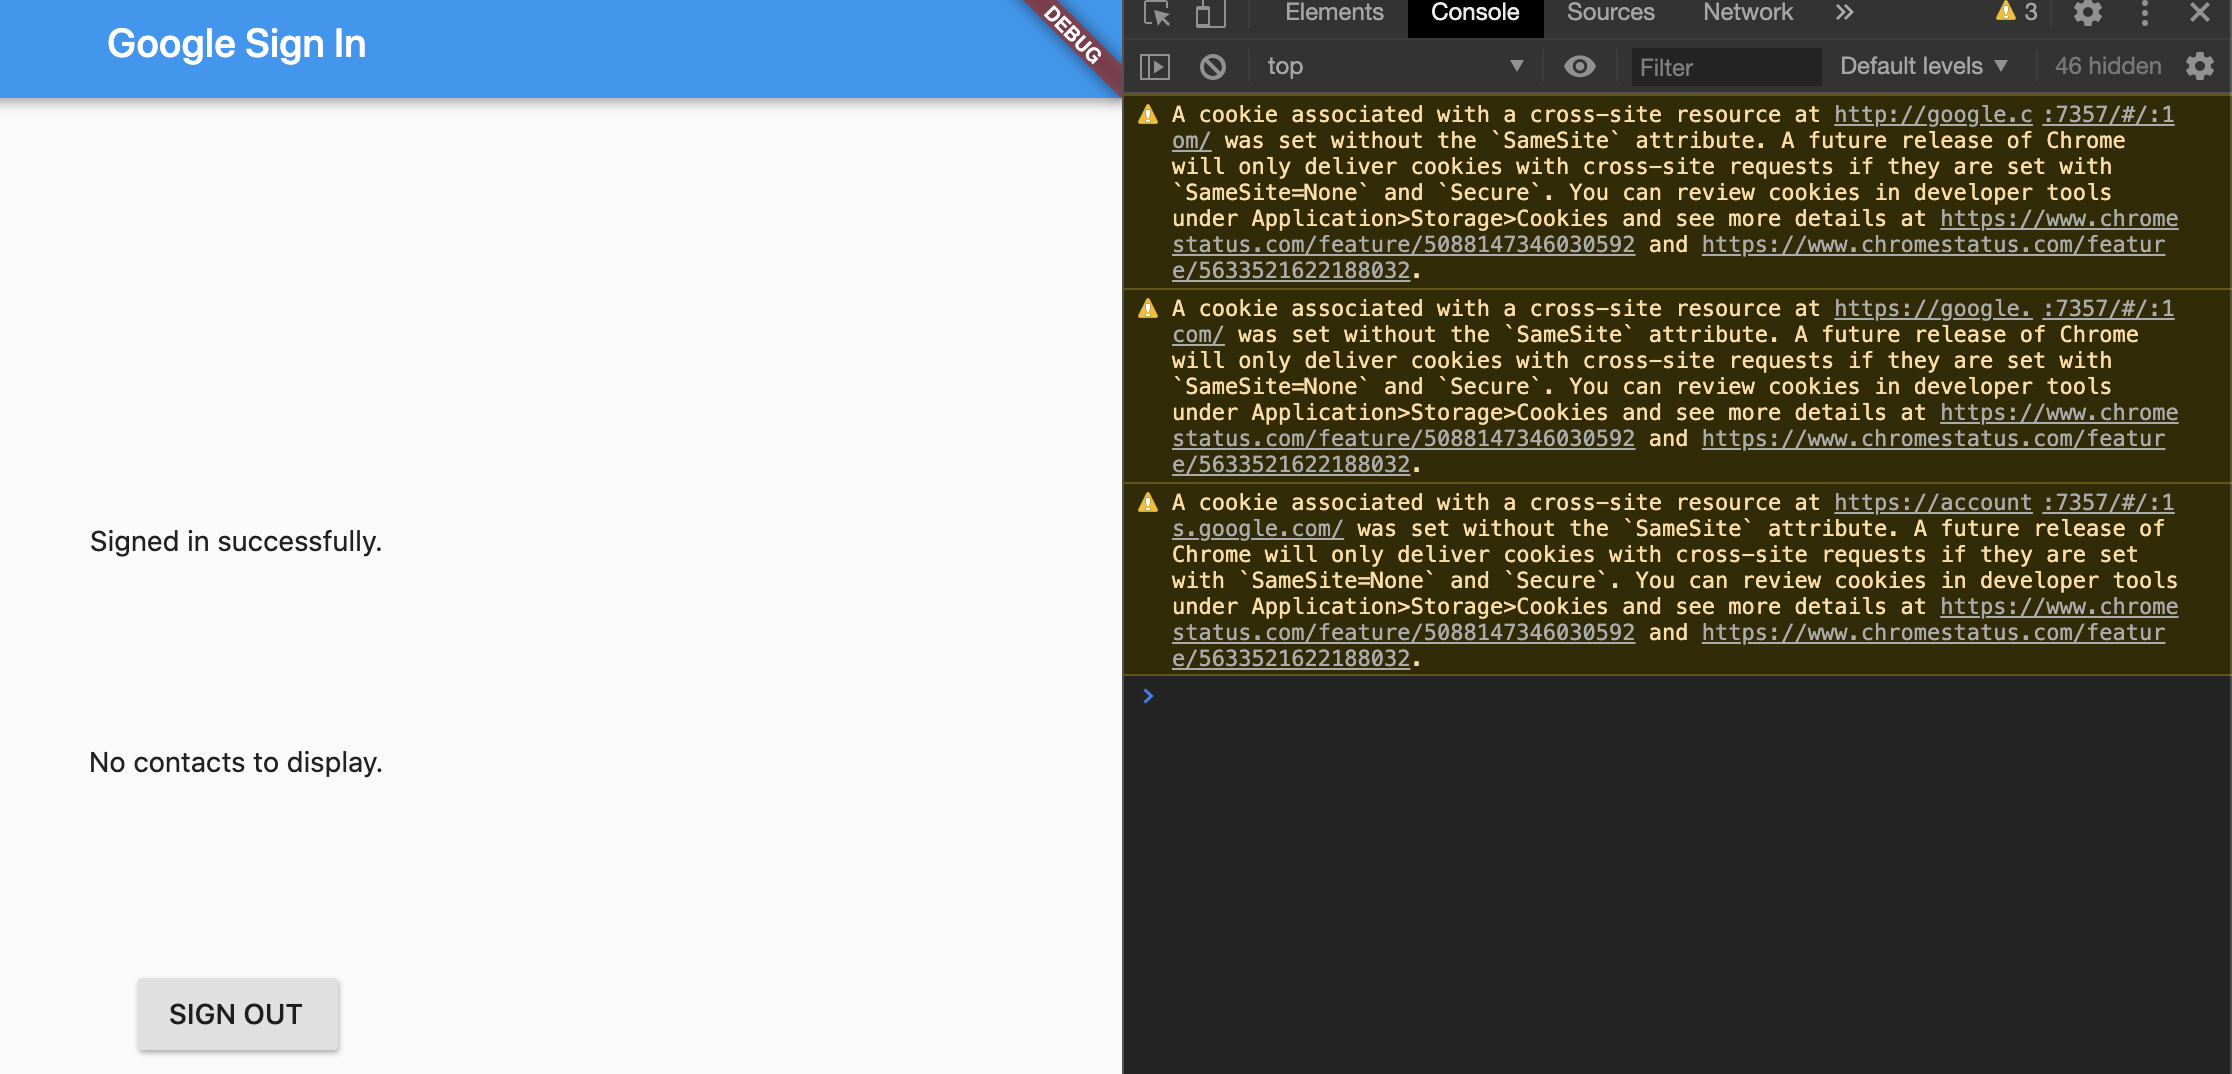Clear the console messages
The height and width of the screenshot is (1074, 2232).
click(x=1214, y=65)
